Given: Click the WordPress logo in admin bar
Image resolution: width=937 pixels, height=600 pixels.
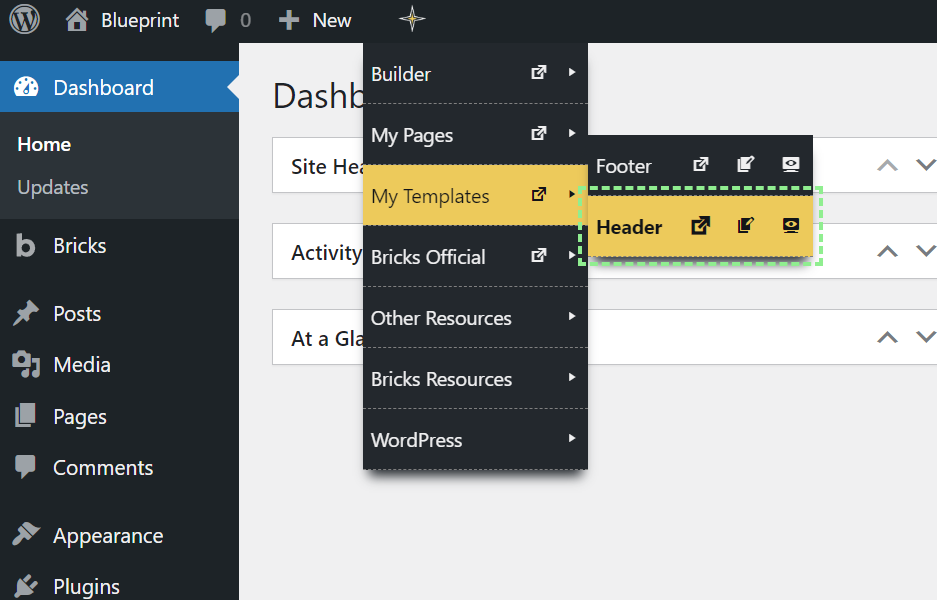Looking at the screenshot, I should [24, 20].
